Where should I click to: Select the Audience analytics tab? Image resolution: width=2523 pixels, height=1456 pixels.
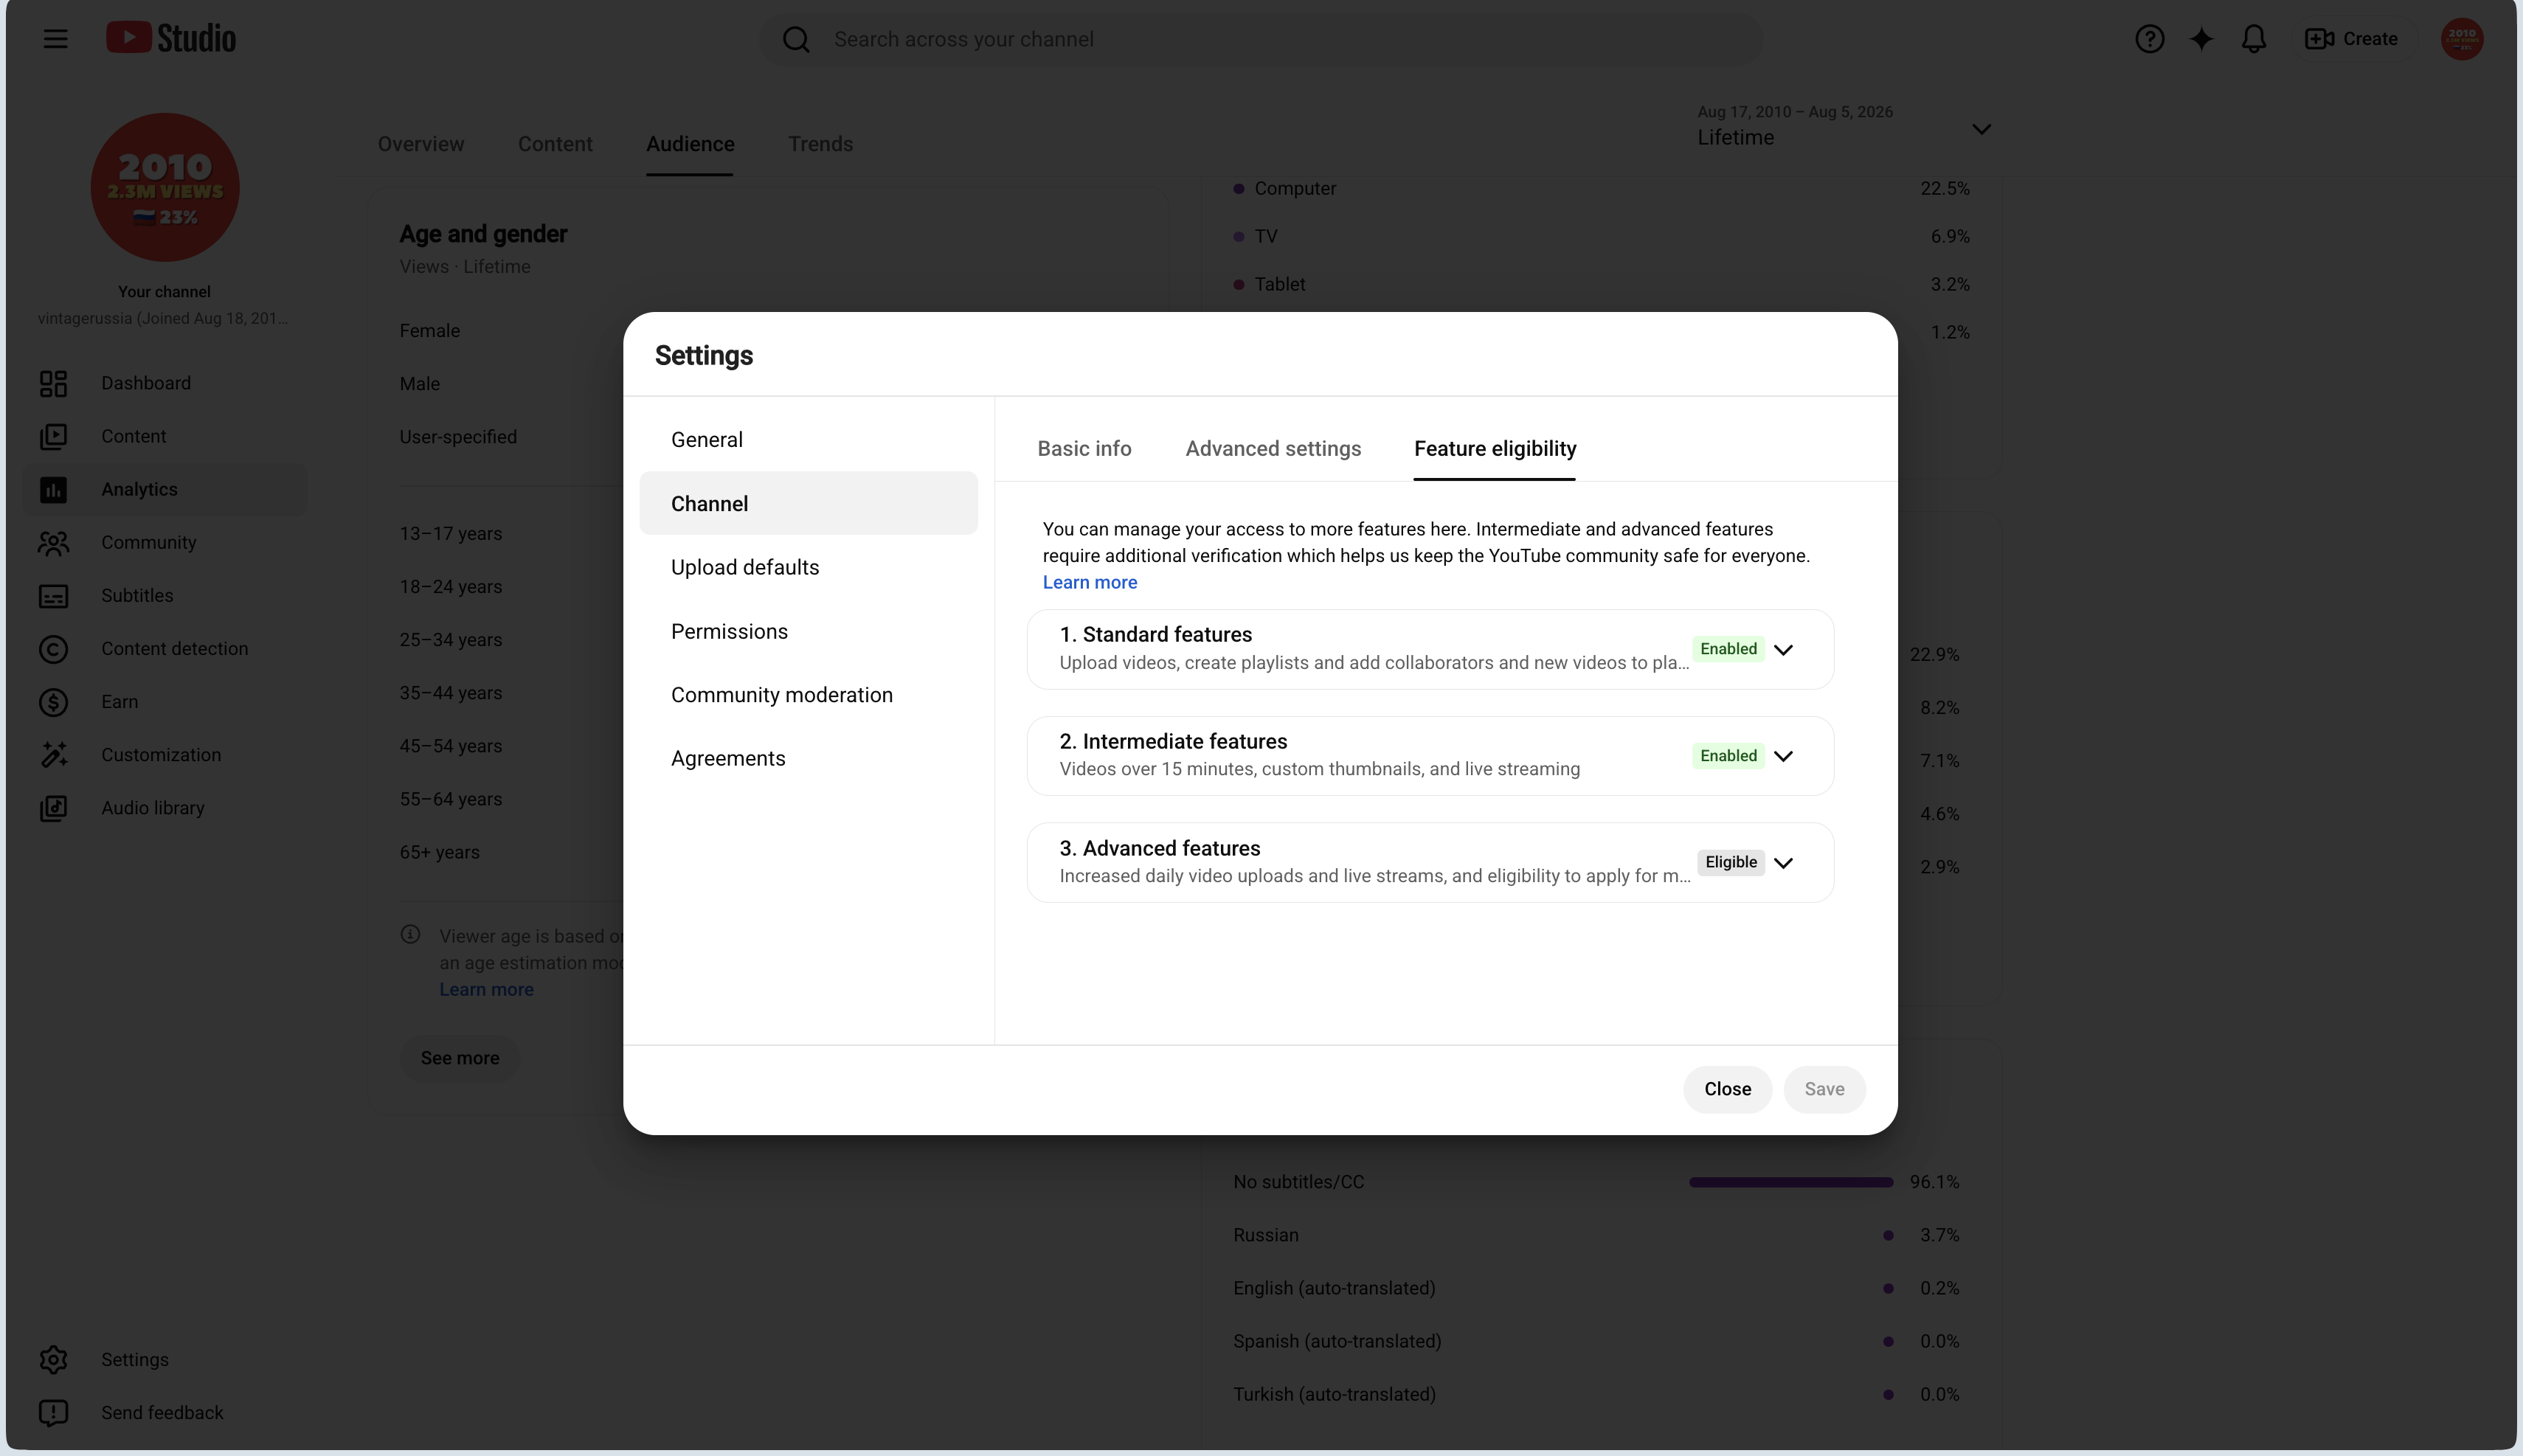tap(690, 144)
